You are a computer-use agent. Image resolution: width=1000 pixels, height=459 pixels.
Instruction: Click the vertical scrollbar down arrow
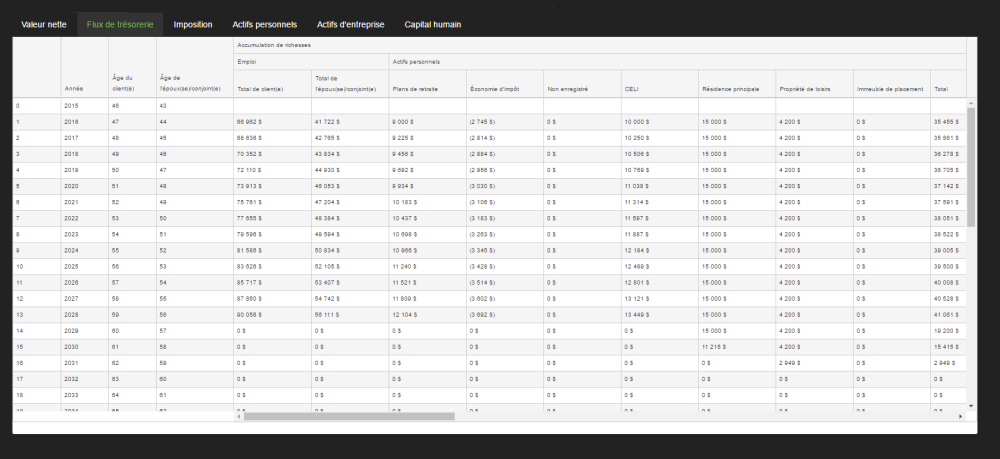tap(971, 405)
